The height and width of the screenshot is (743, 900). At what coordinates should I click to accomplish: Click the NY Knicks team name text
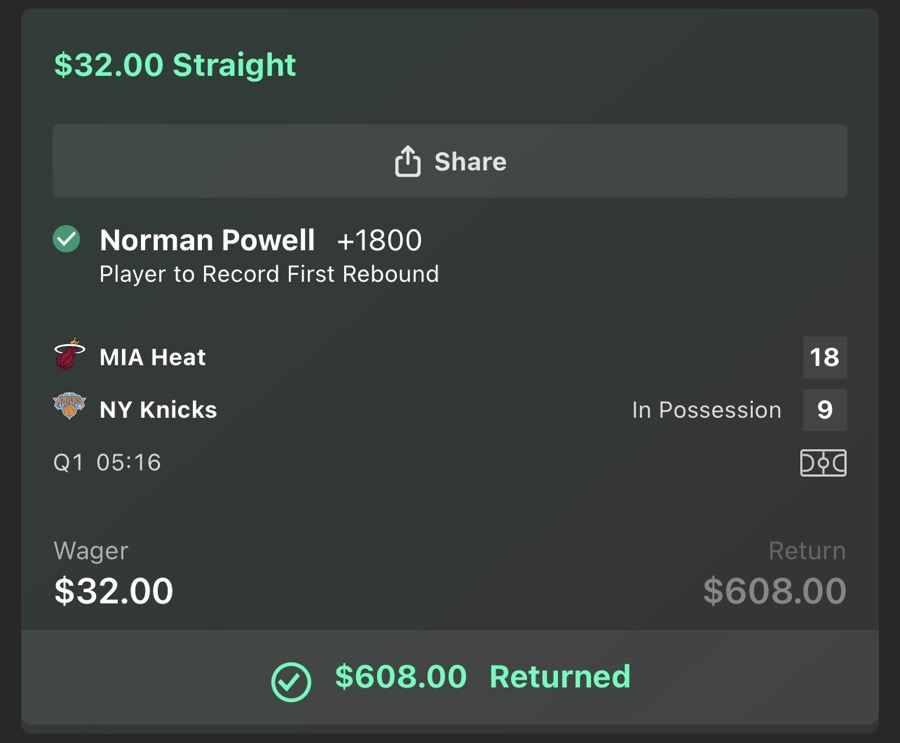(x=158, y=409)
